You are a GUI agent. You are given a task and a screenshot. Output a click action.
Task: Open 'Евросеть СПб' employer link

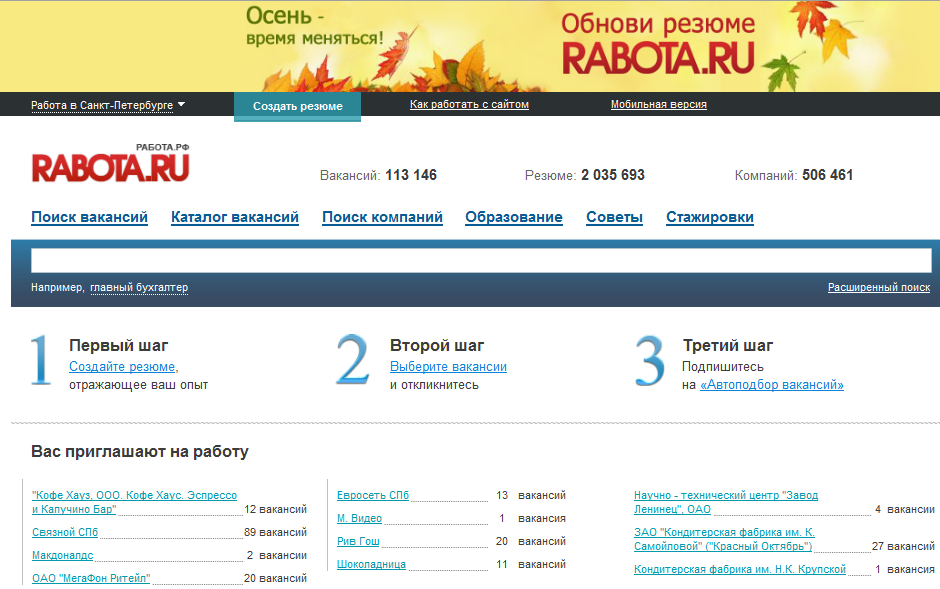[373, 496]
